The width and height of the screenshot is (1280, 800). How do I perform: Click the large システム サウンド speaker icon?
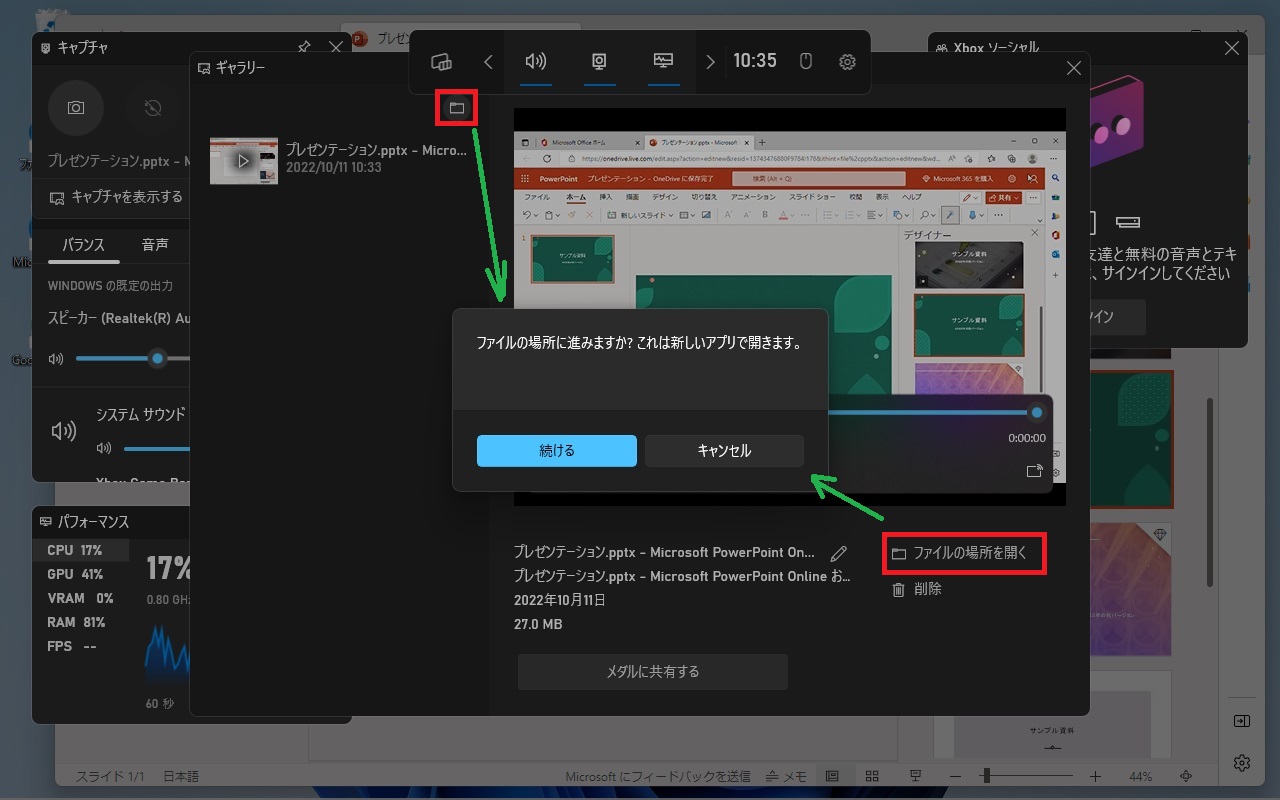[x=64, y=431]
